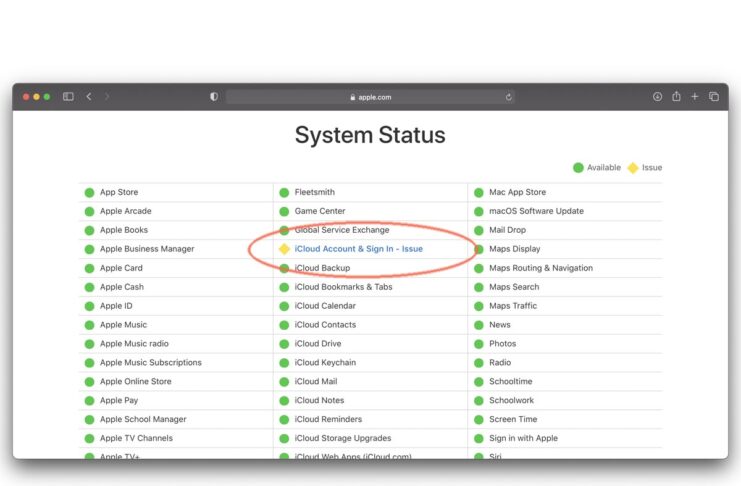Click the green status dot beside Apple Pay
The width and height of the screenshot is (741, 486).
89,400
